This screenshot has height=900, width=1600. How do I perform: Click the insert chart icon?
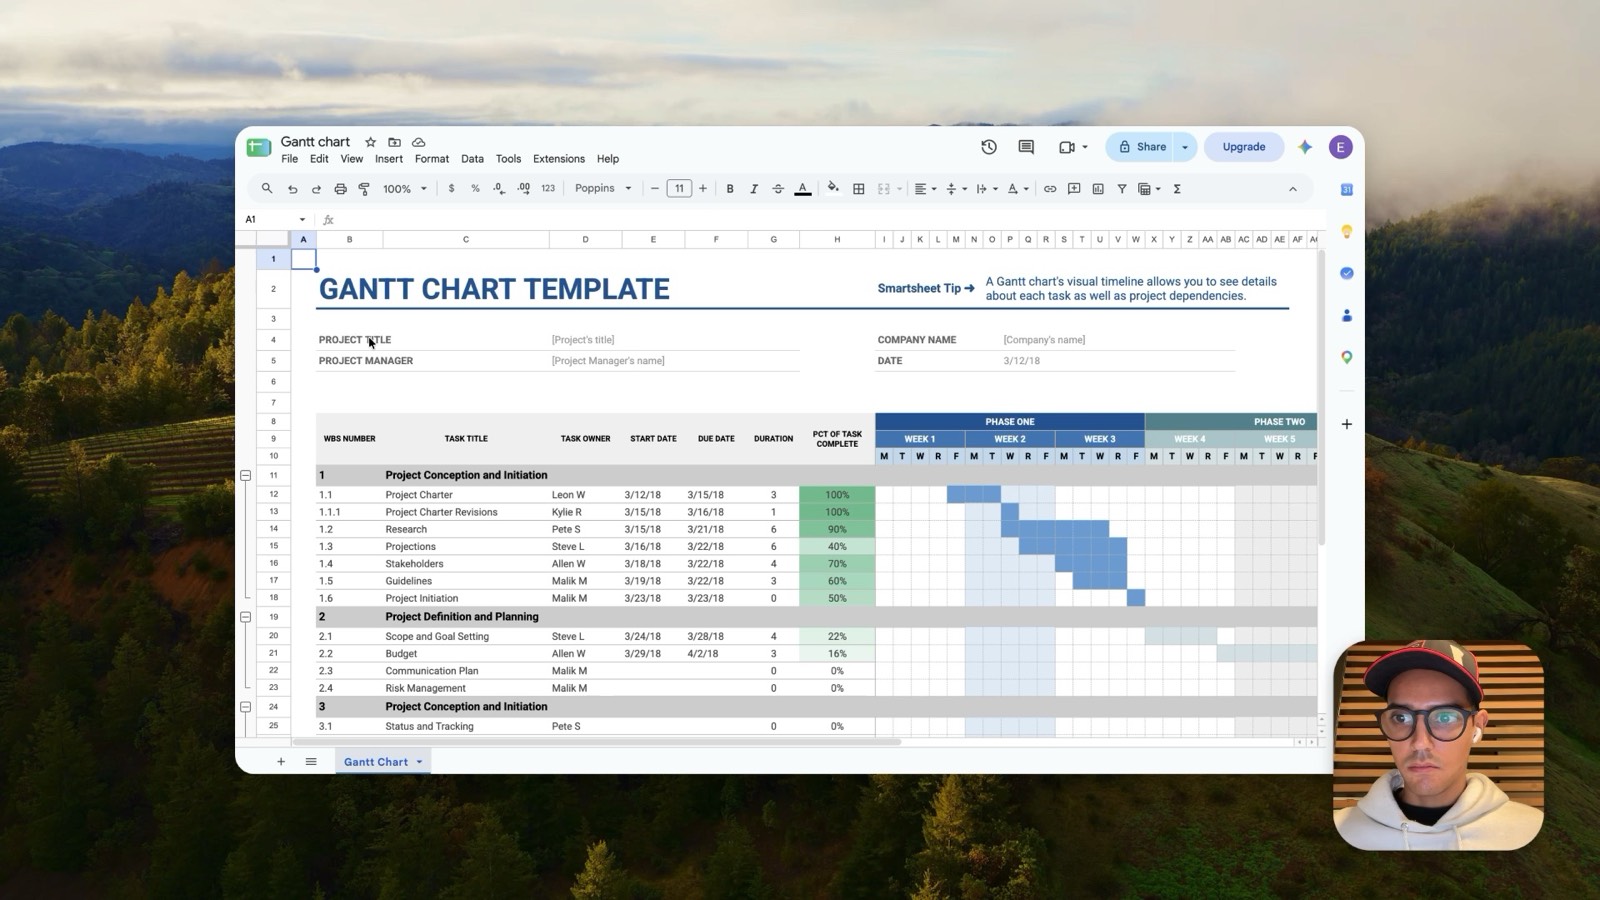1098,188
